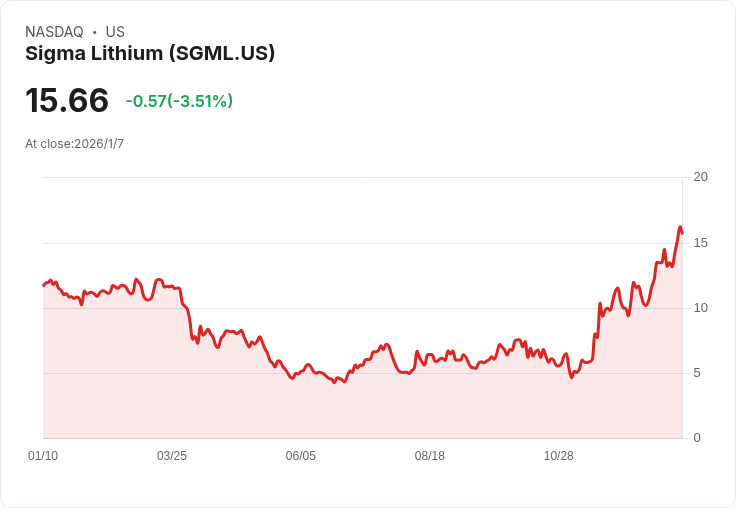Click the 08/18 date axis label
Image resolution: width=736 pixels, height=508 pixels.
click(429, 455)
